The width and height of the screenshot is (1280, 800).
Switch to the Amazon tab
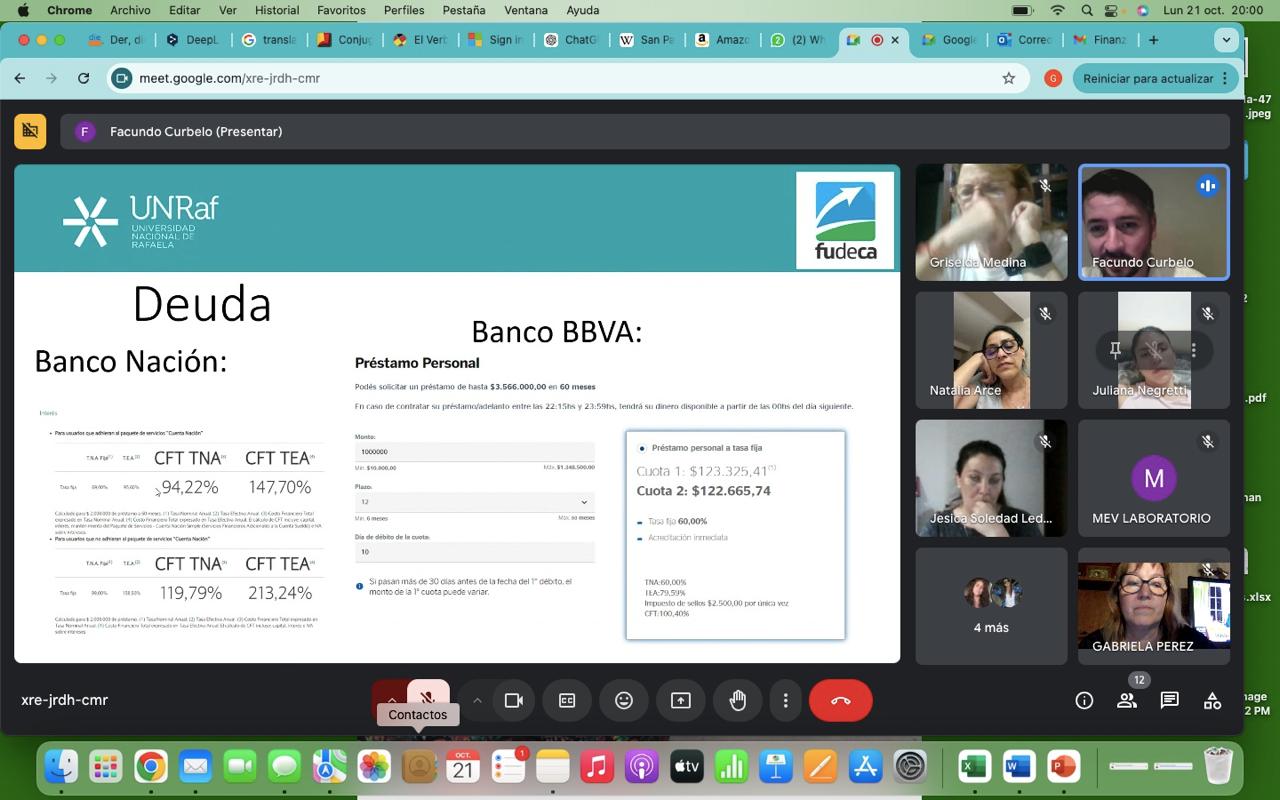tap(721, 40)
